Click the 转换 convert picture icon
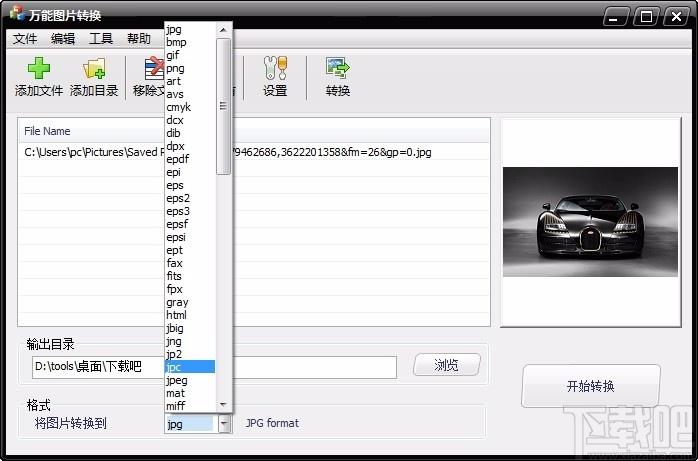Screen dimensions: 698x461 pos(337,68)
